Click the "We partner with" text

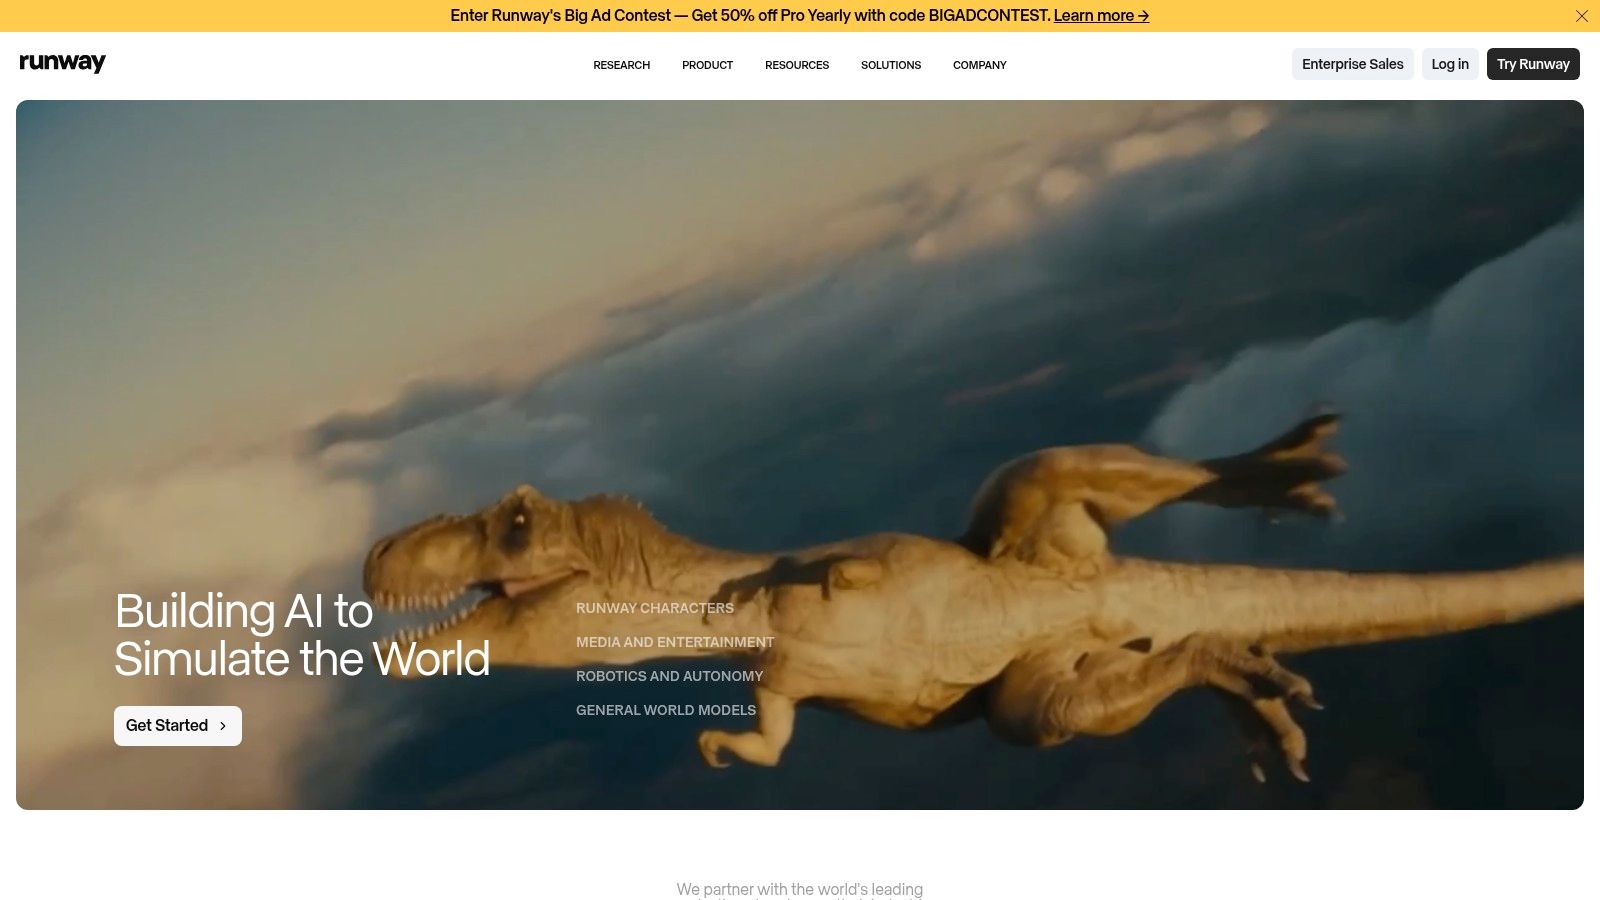click(x=799, y=889)
